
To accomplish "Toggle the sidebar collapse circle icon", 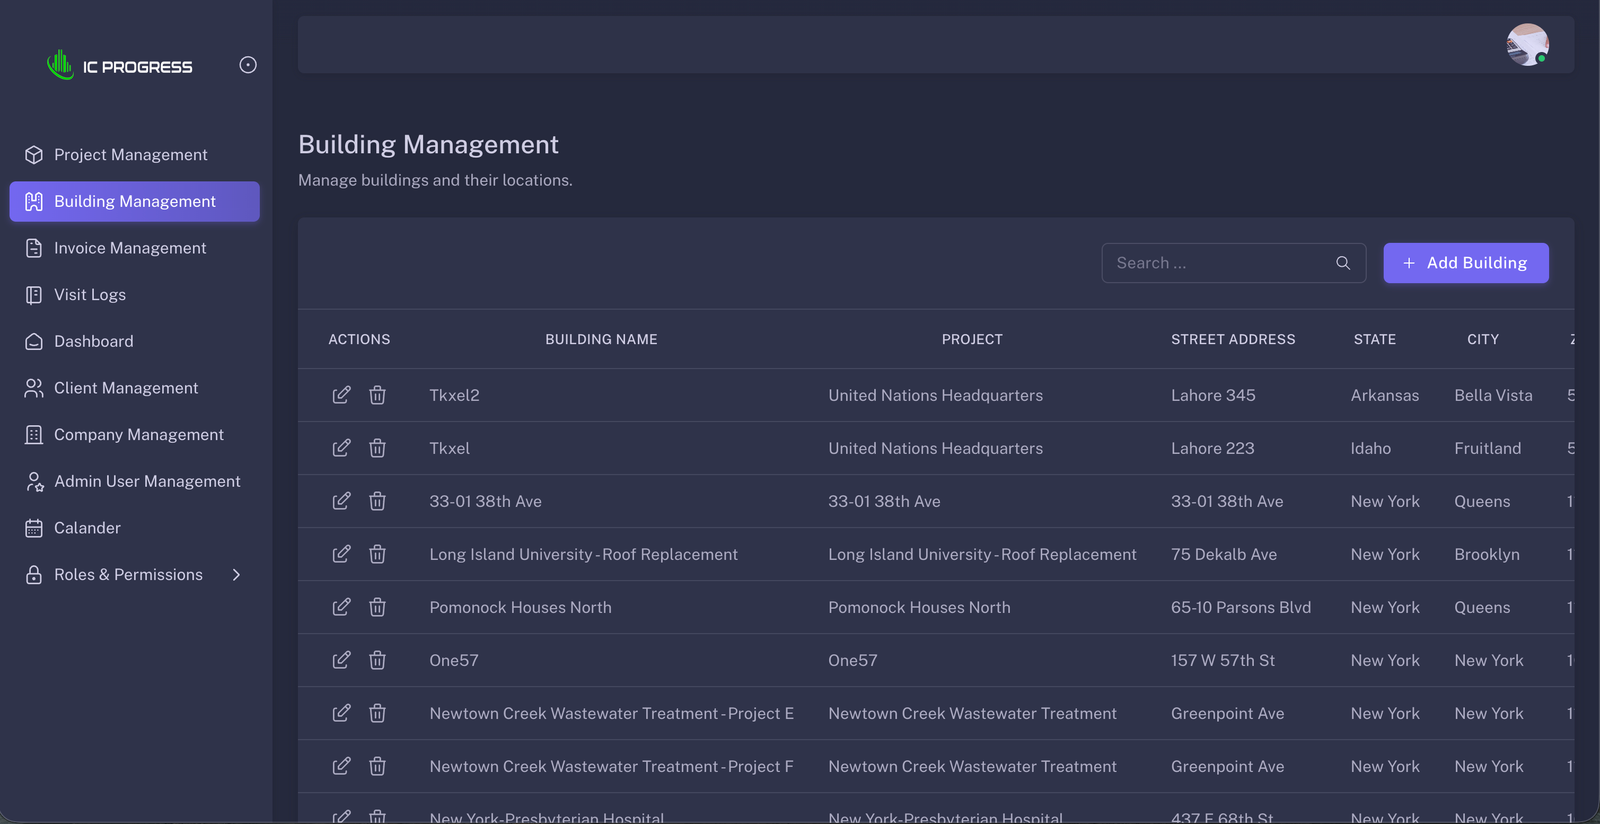I will click(248, 65).
